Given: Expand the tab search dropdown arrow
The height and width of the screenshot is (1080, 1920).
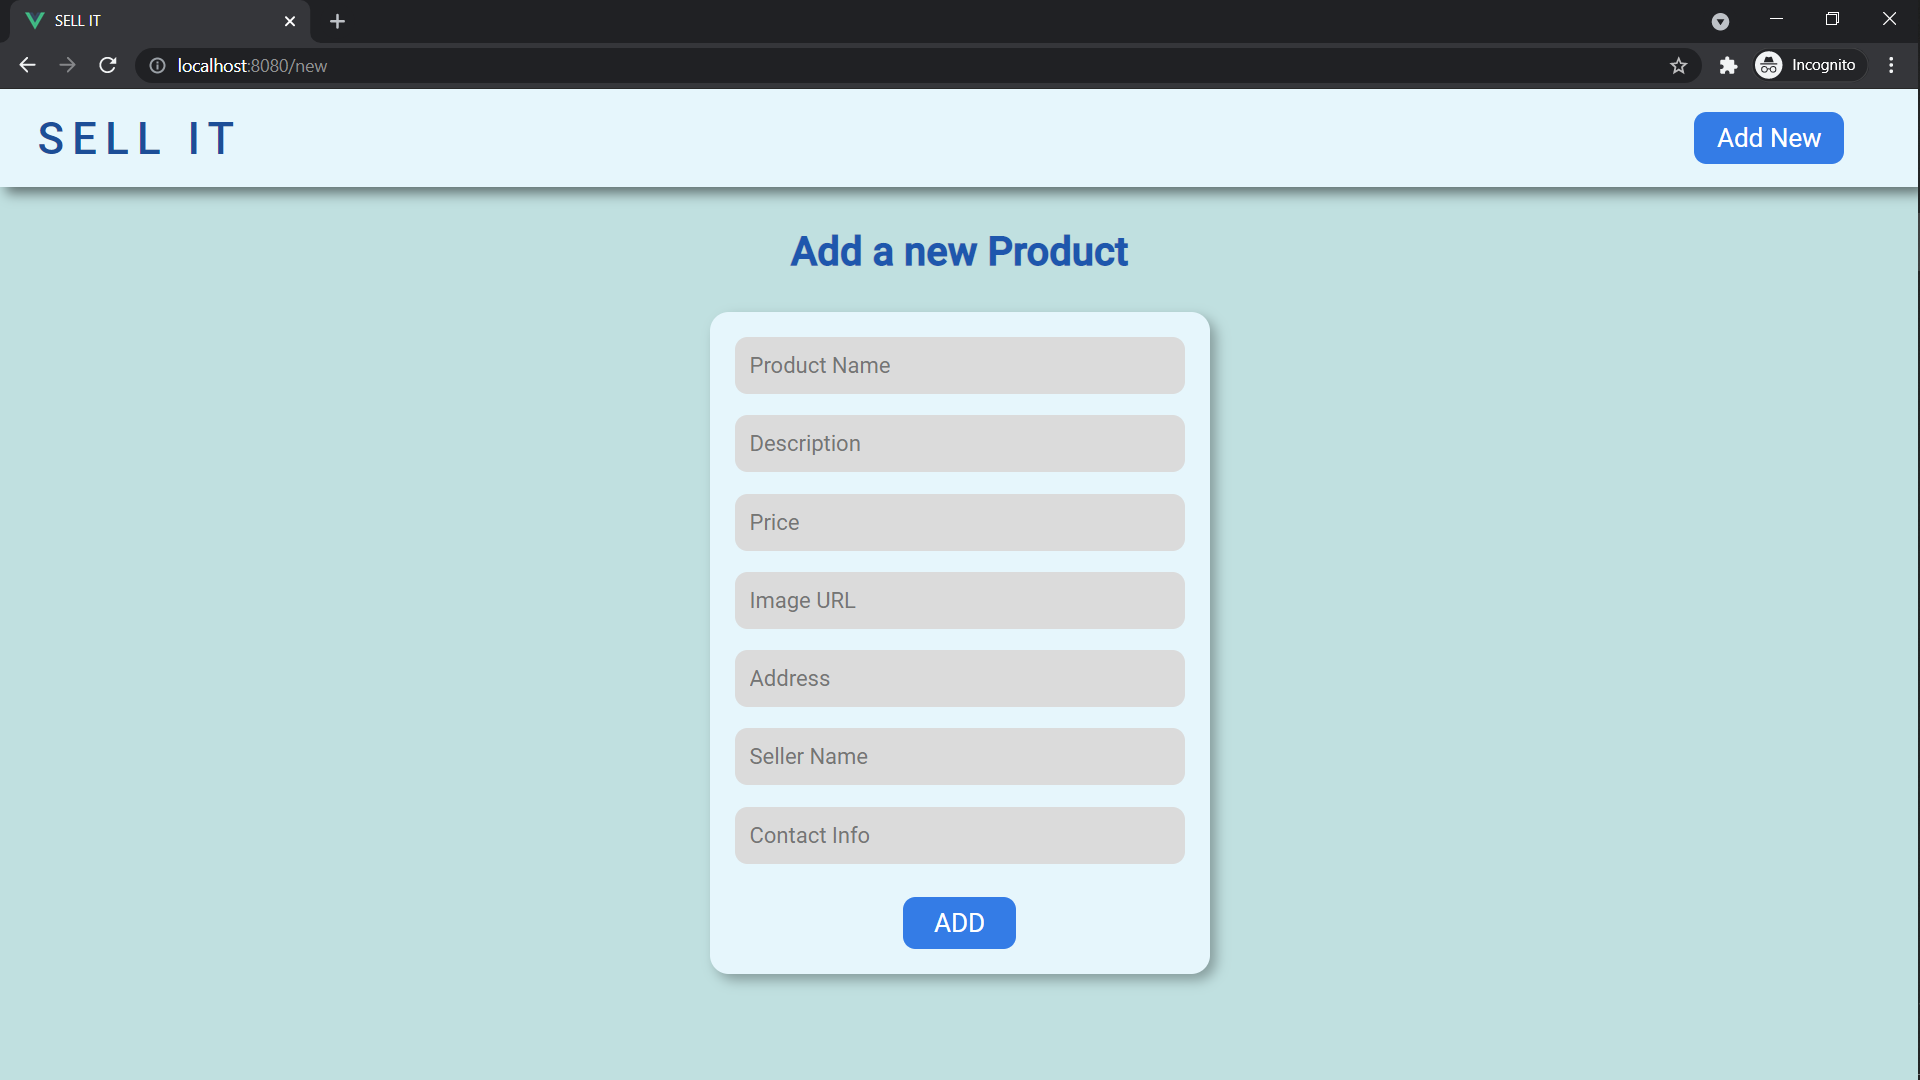Looking at the screenshot, I should [x=1720, y=21].
